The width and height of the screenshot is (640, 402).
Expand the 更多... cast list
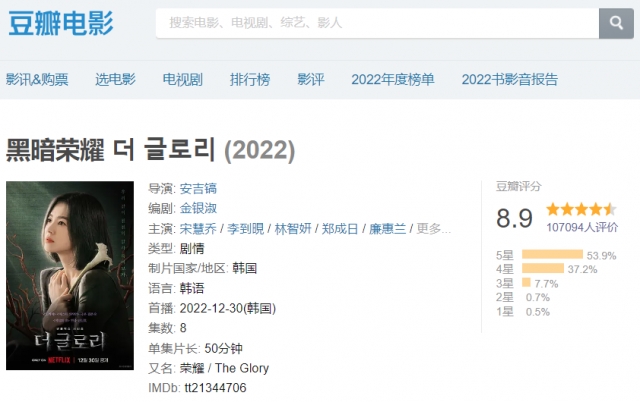433,229
